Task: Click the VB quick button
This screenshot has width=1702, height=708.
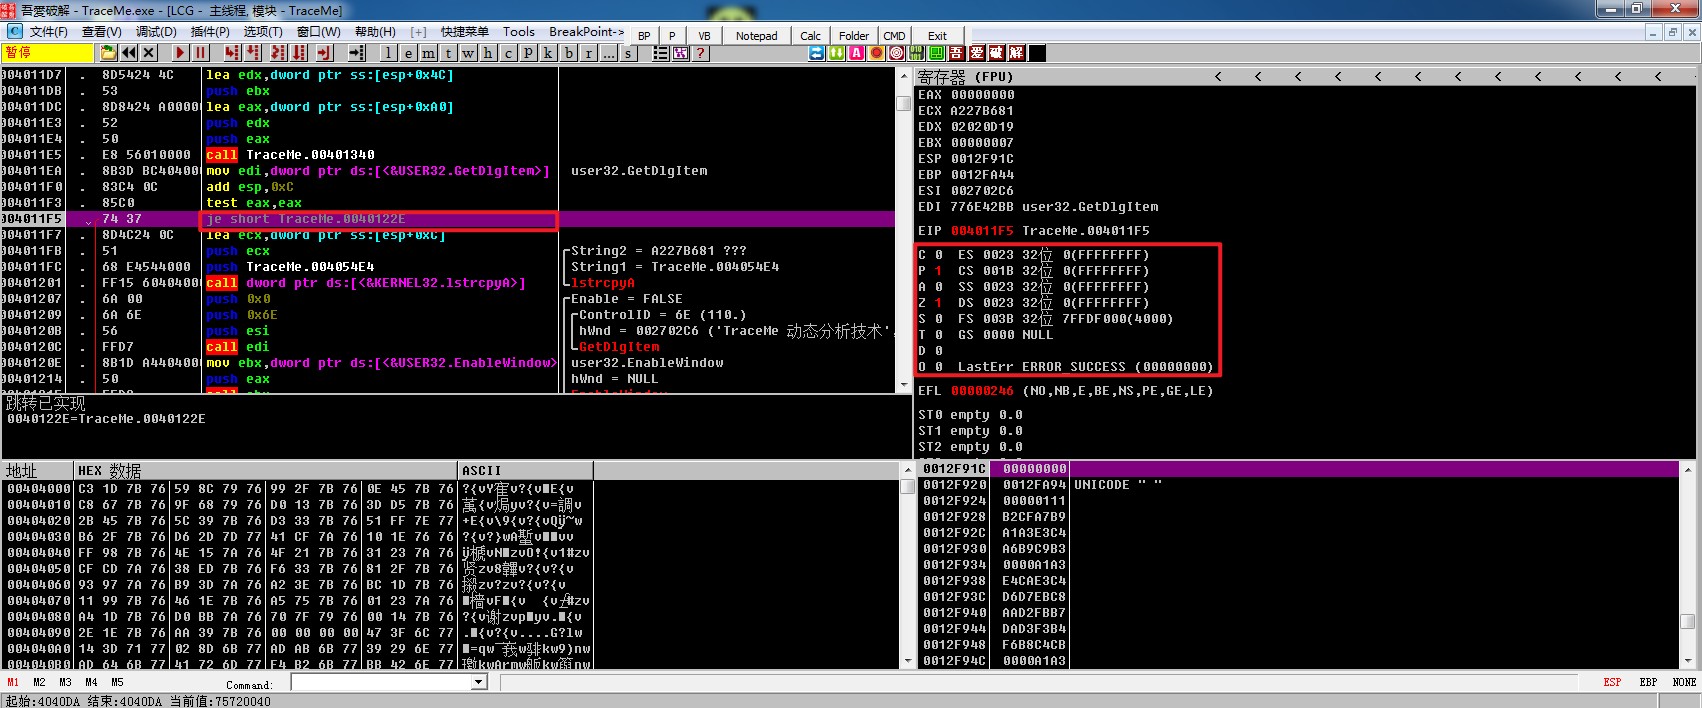Action: pyautogui.click(x=704, y=36)
